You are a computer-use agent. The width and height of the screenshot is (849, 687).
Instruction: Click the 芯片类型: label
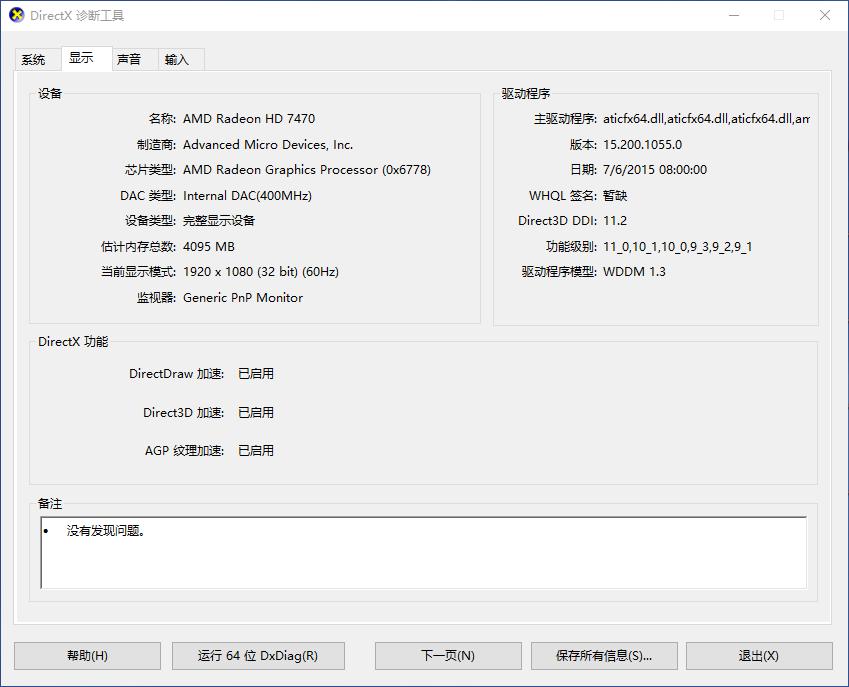point(150,169)
